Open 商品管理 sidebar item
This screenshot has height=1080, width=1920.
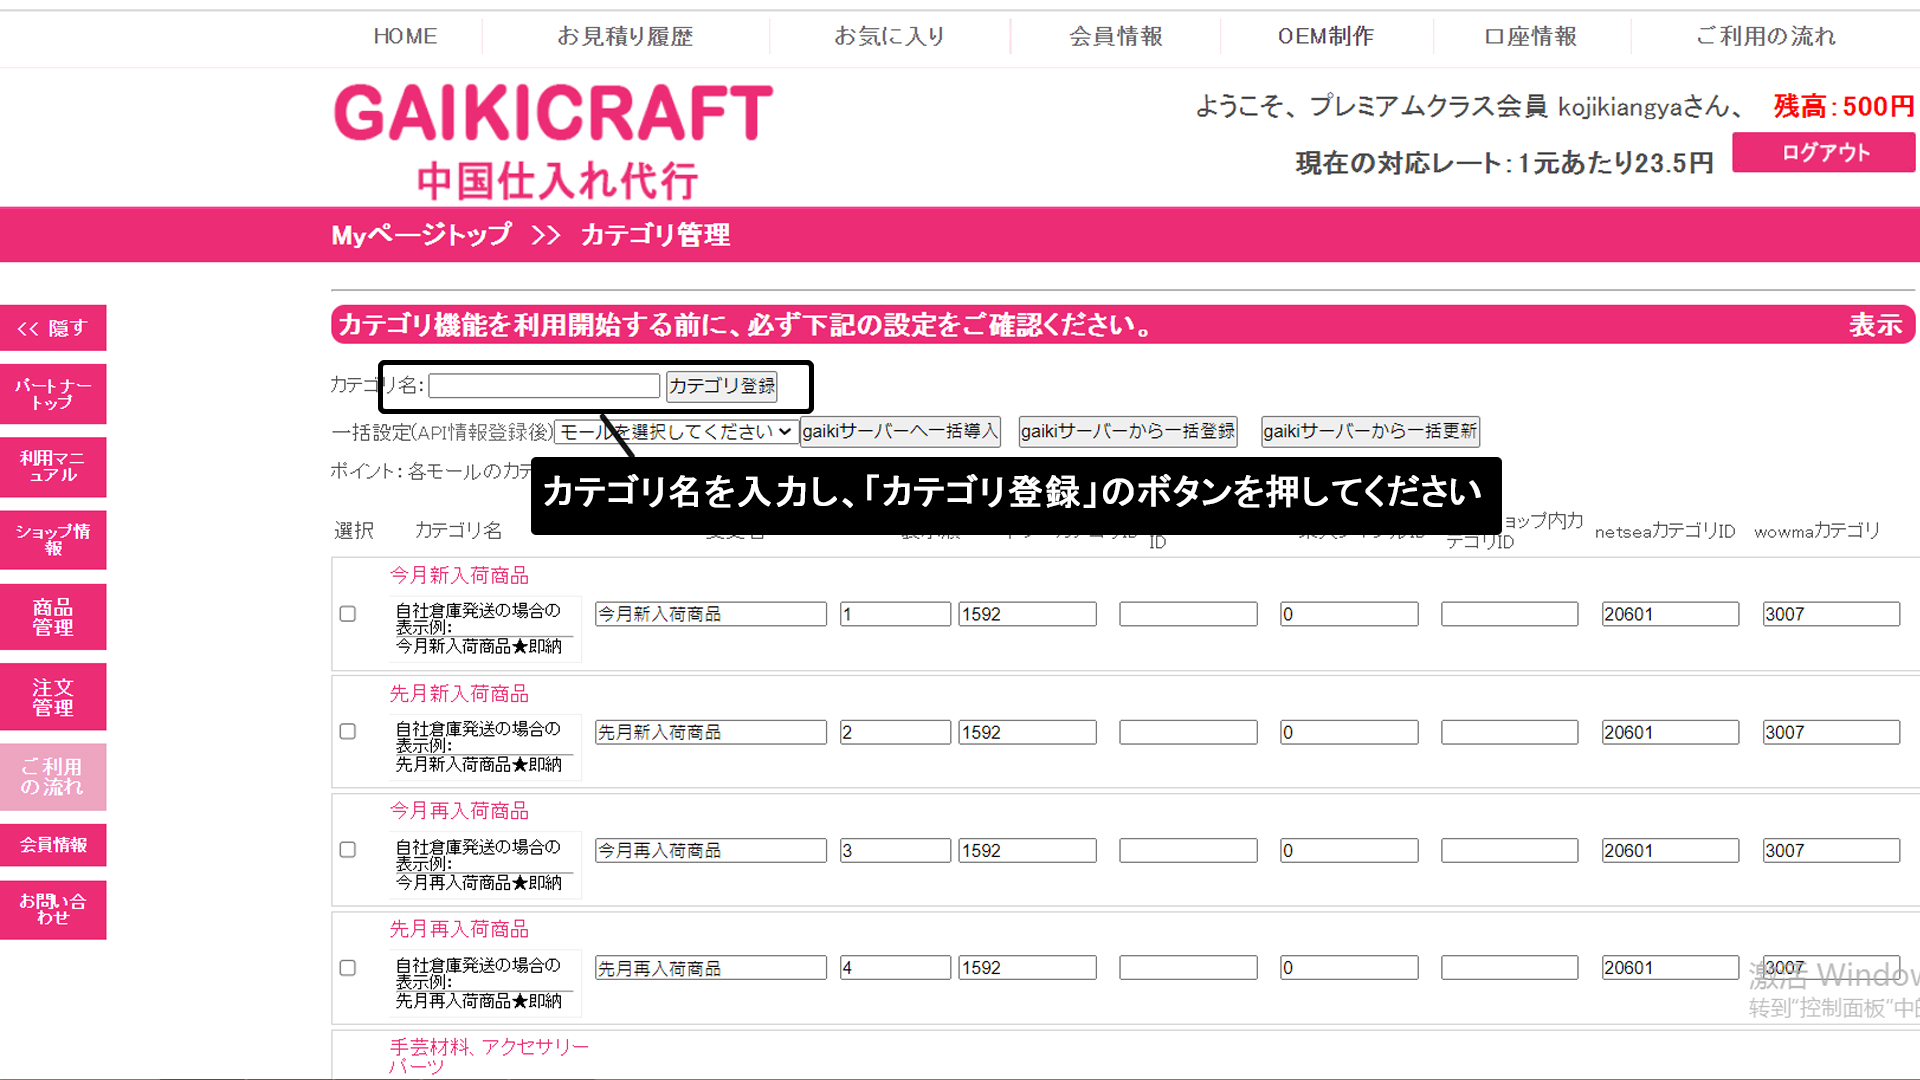point(53,617)
